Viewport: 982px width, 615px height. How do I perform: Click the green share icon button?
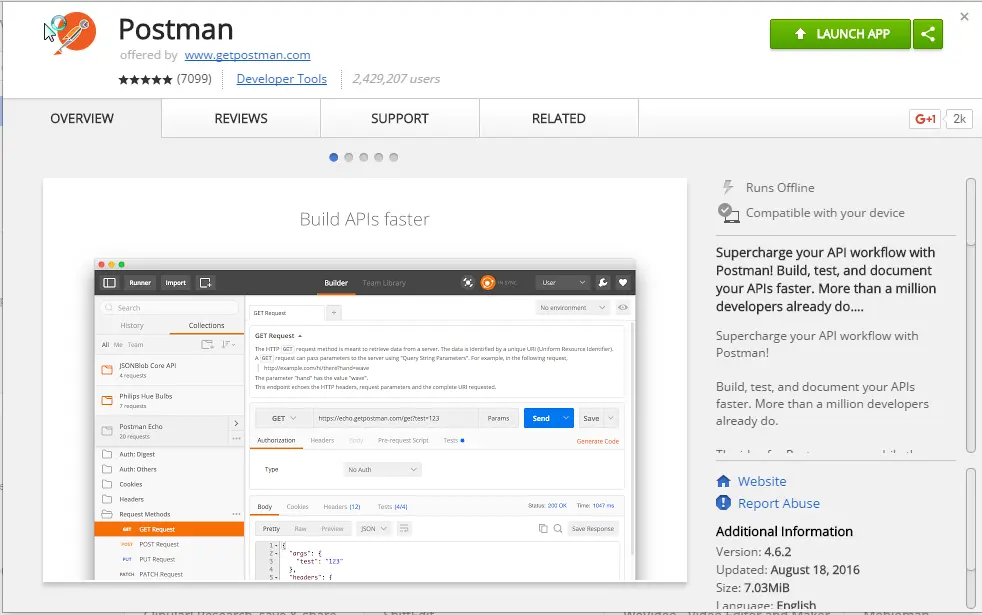928,34
